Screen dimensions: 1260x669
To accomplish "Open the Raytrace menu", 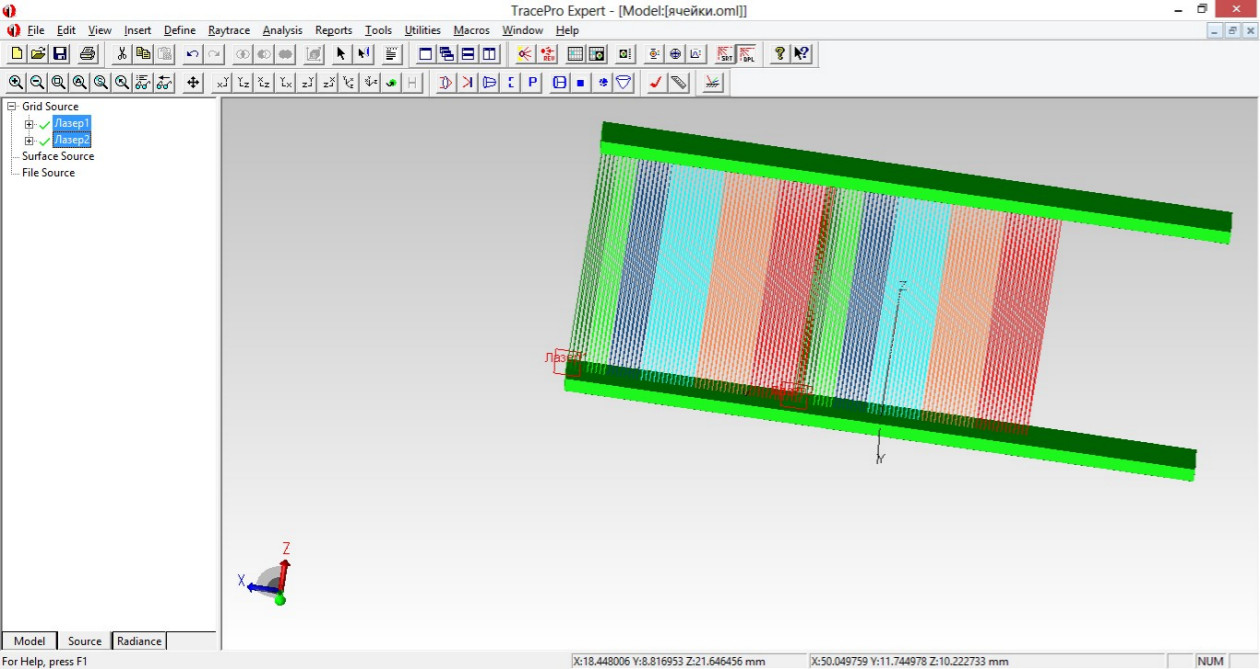I will coord(228,30).
